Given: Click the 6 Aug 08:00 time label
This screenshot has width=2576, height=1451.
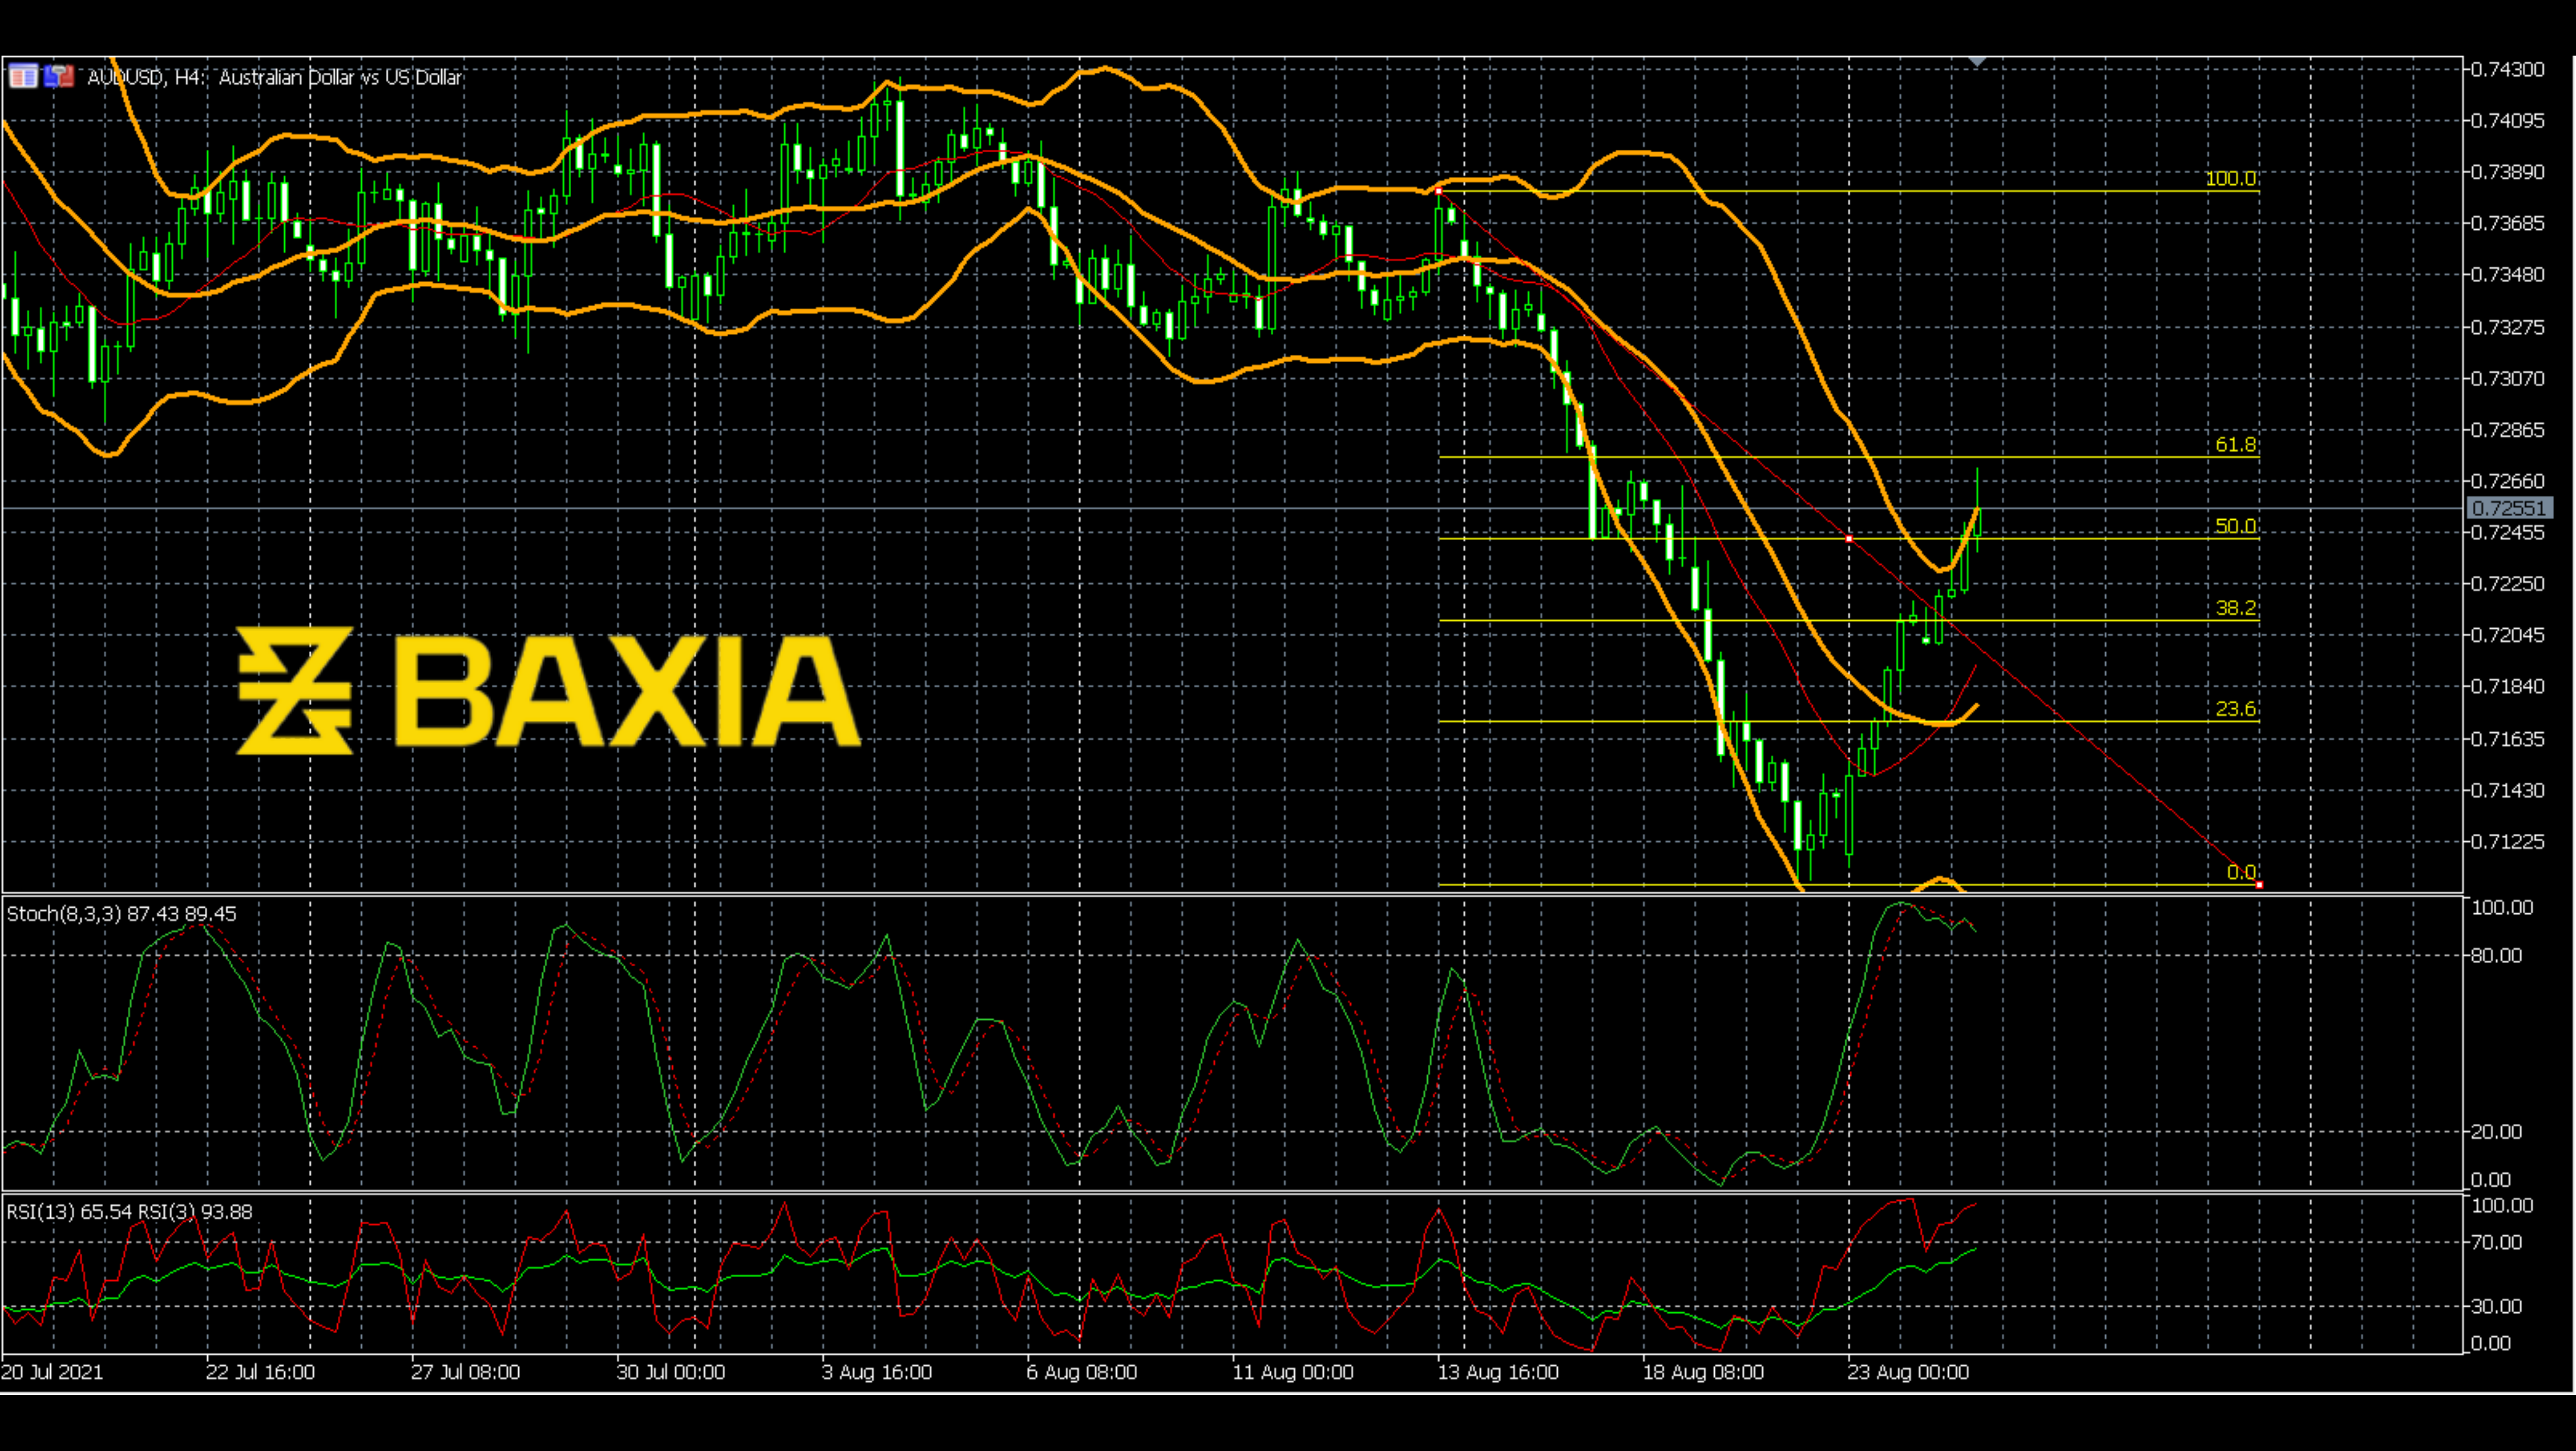Looking at the screenshot, I should [x=1082, y=1372].
